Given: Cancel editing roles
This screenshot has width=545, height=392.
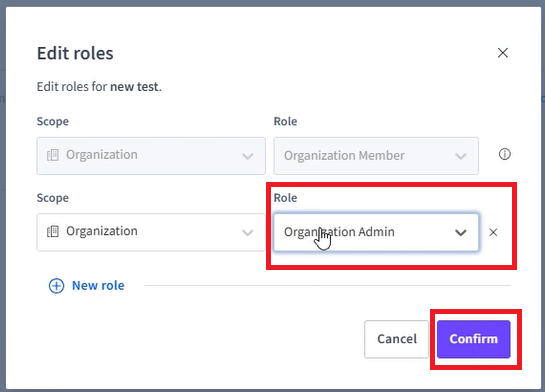Looking at the screenshot, I should (x=397, y=339).
